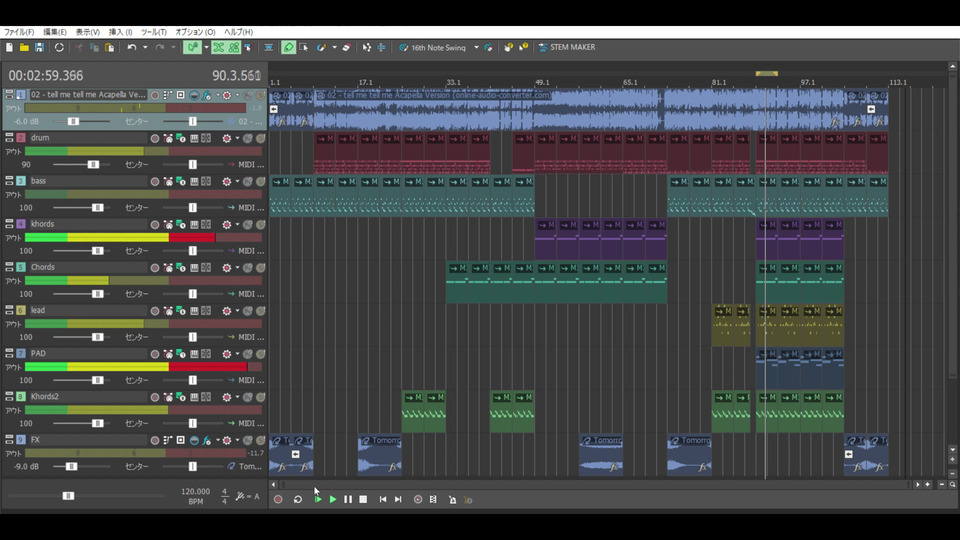
Task: Arm the drum track for recording
Action: point(155,138)
